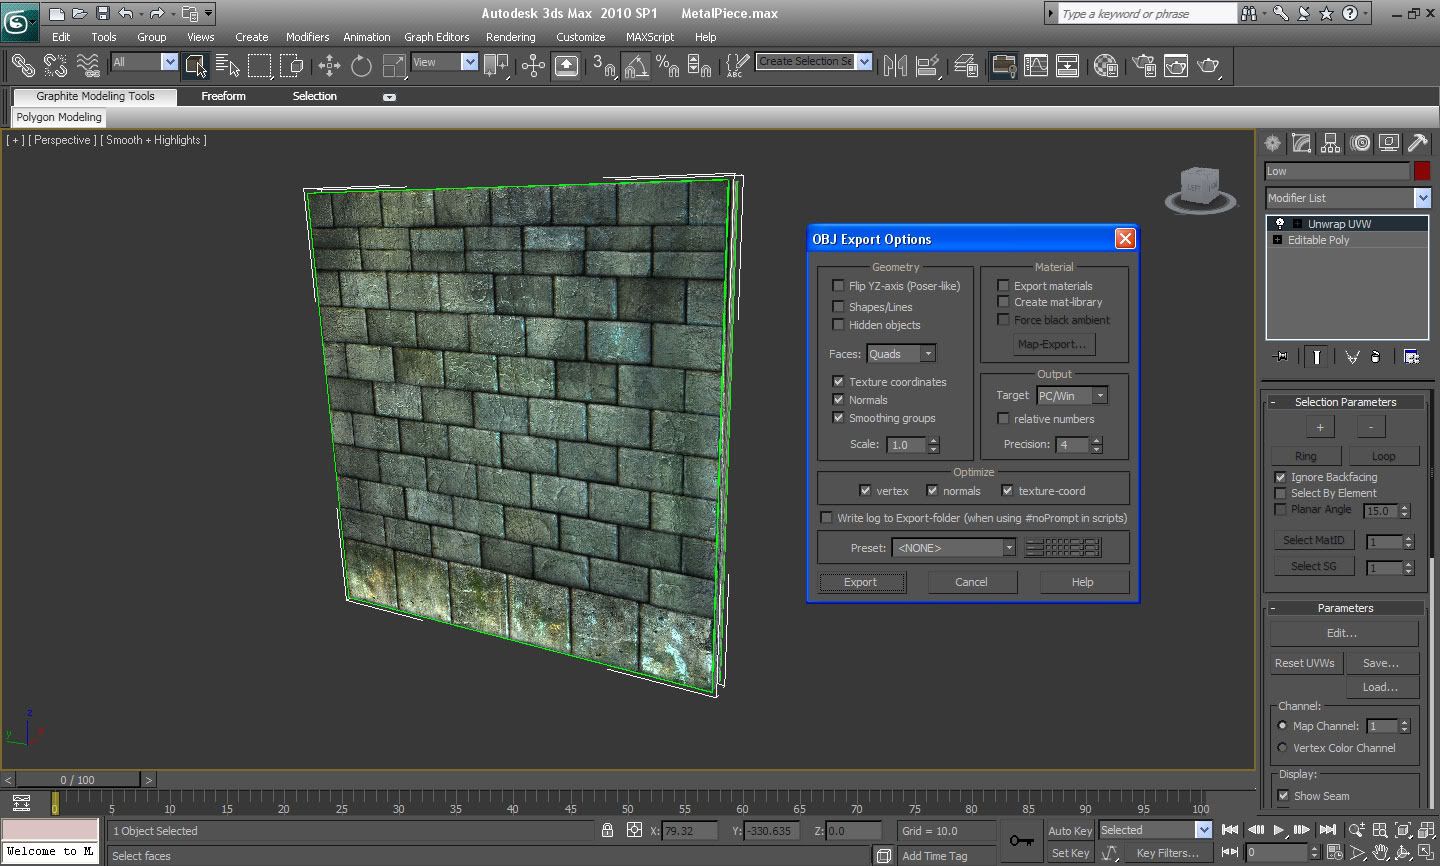Toggle Optimize vertex checkbox
The height and width of the screenshot is (866, 1440).
click(x=865, y=490)
